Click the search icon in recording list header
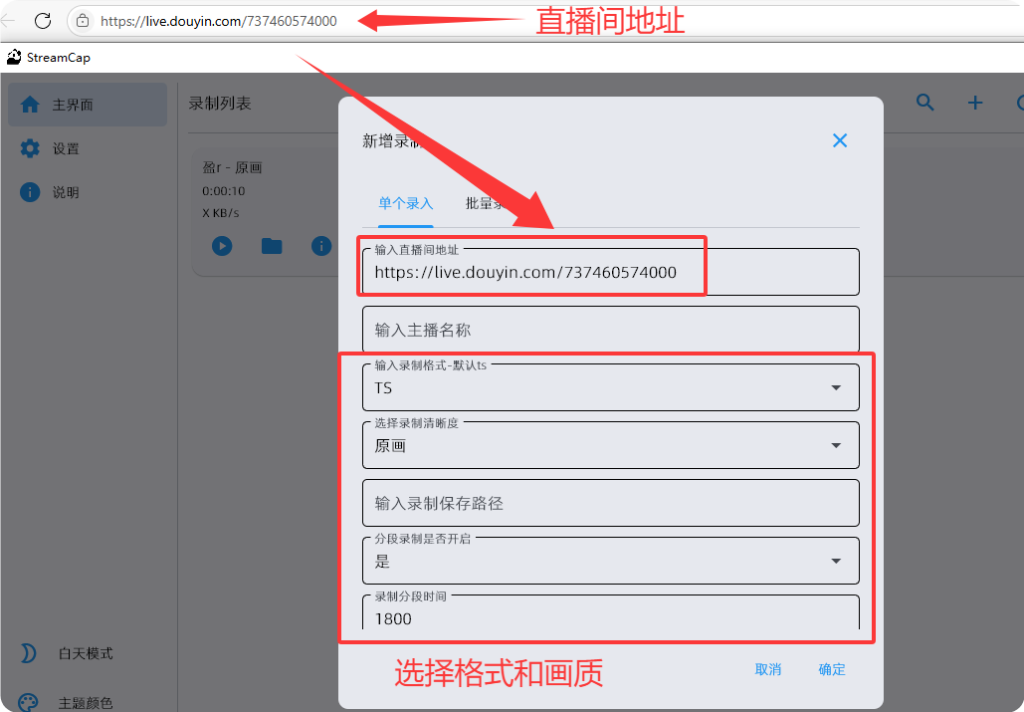Screen dimensions: 1024x712 925,103
